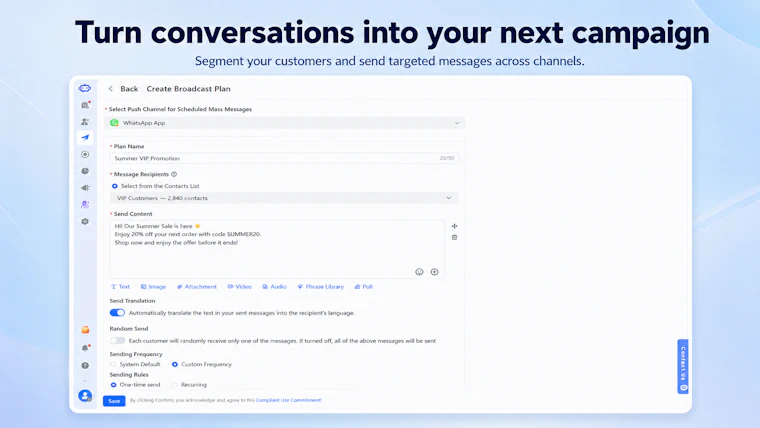Screen dimensions: 760x428
Task: Click the add message icon beside Send Content
Action: 454,226
